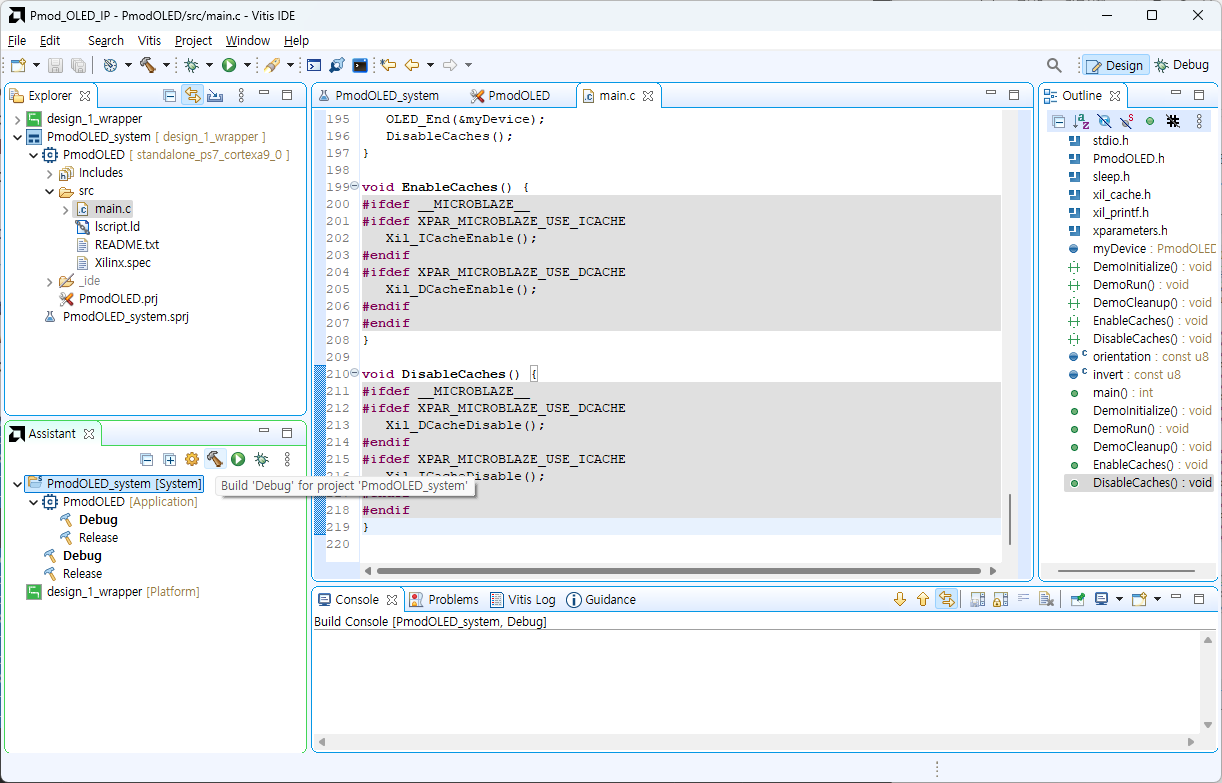The width and height of the screenshot is (1222, 783).
Task: Click the Explorer import icon
Action: 215,96
